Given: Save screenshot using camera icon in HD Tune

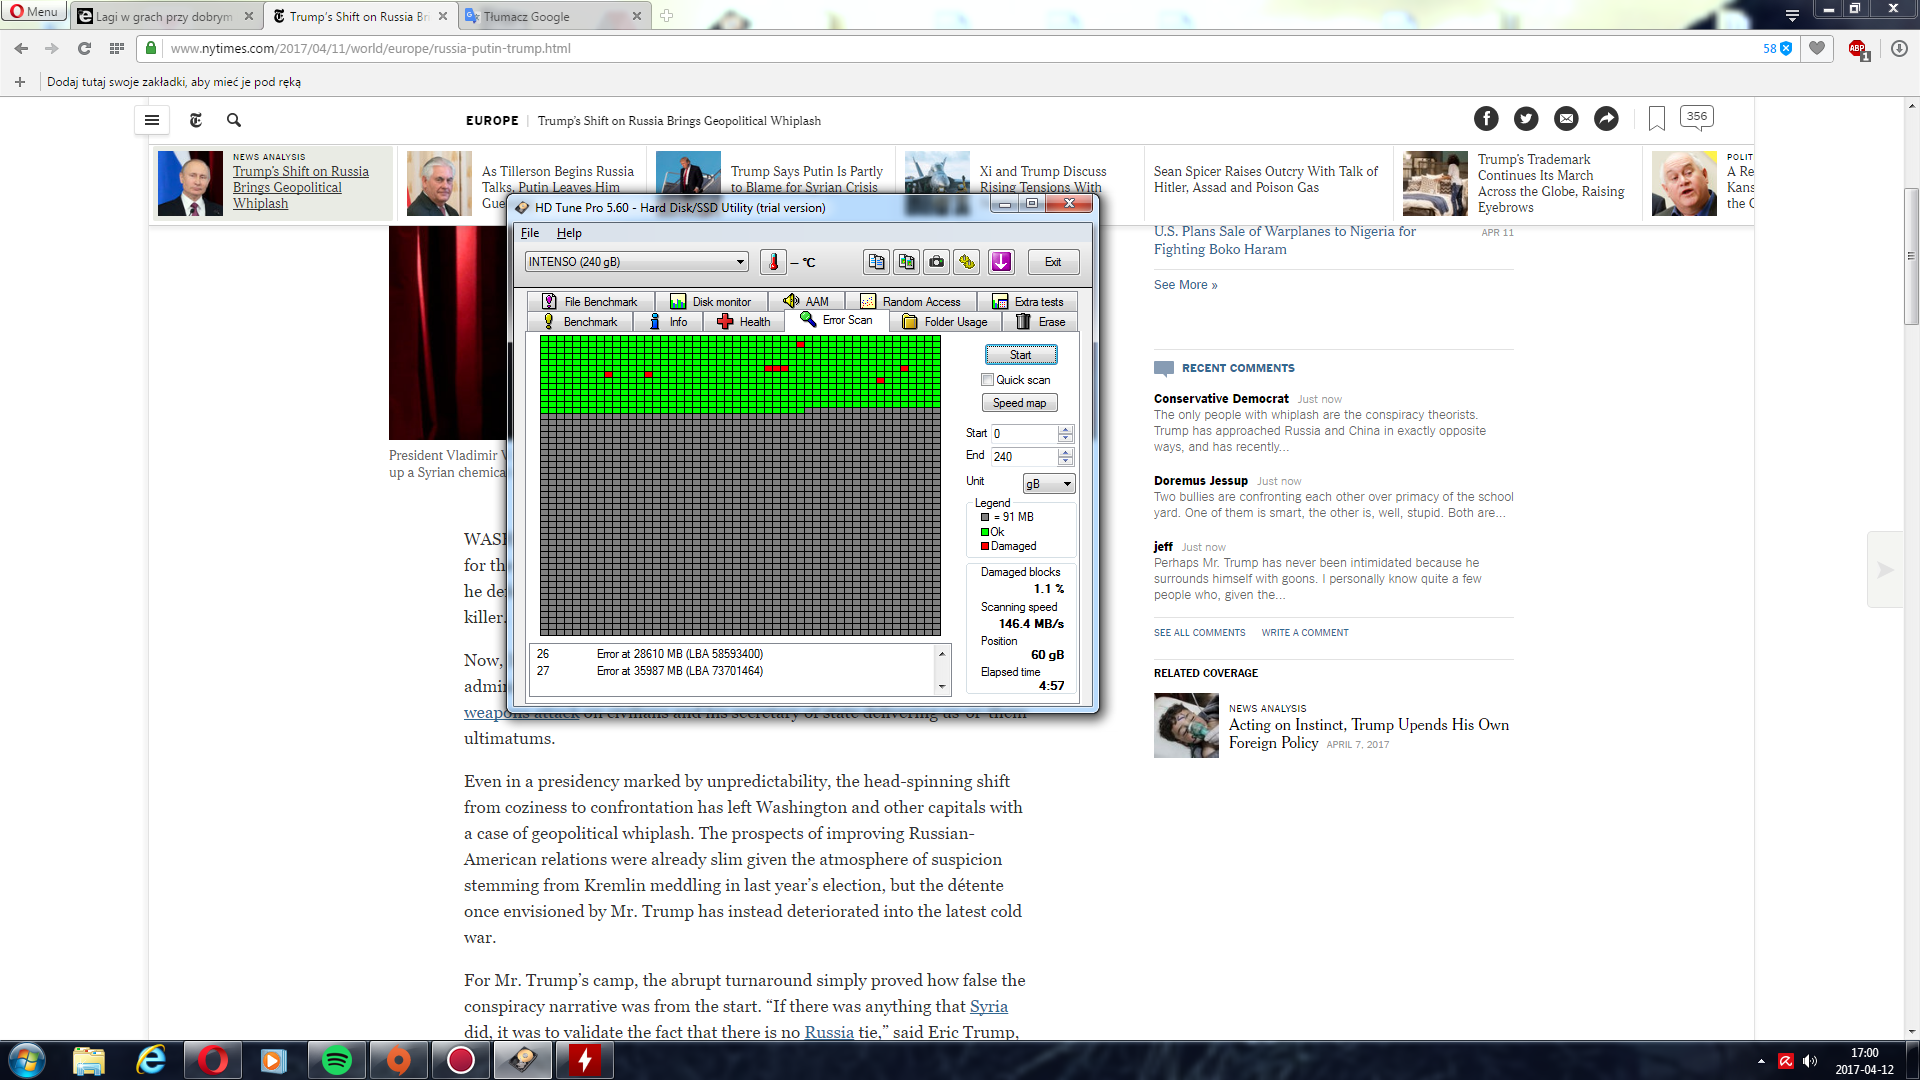Looking at the screenshot, I should point(936,262).
